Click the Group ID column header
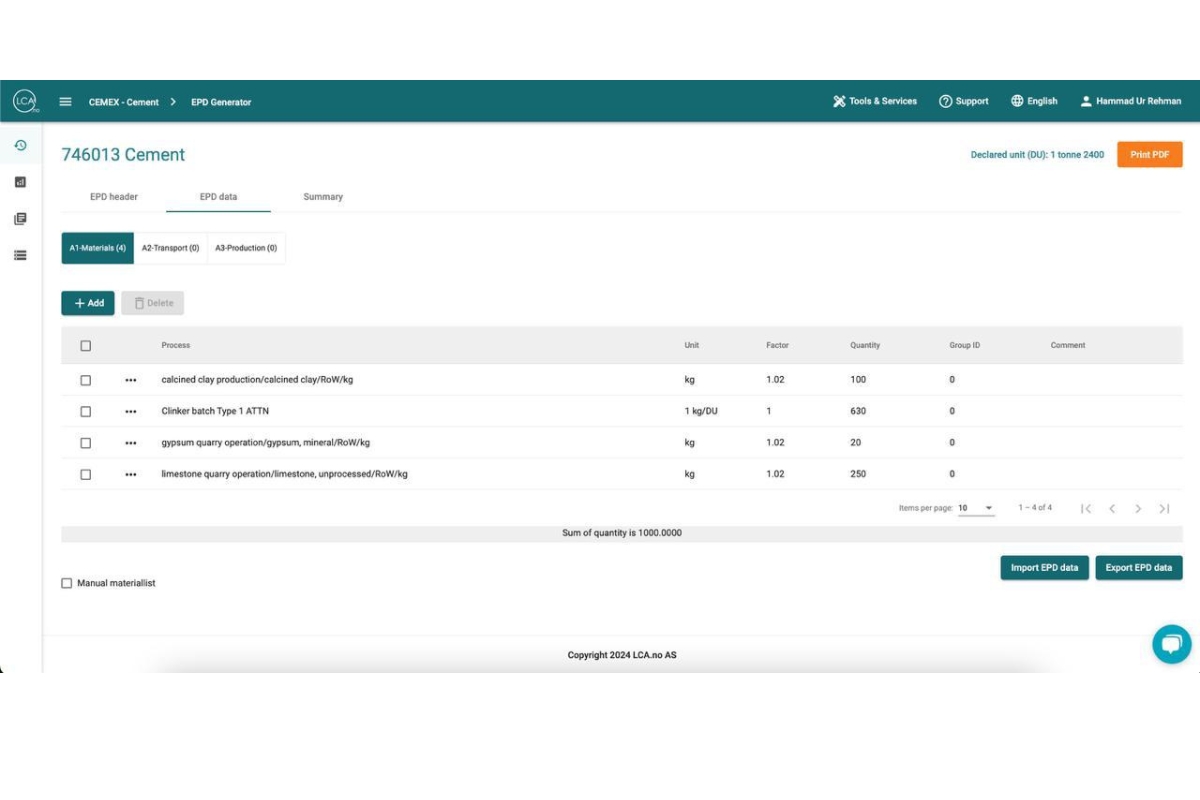 (964, 346)
